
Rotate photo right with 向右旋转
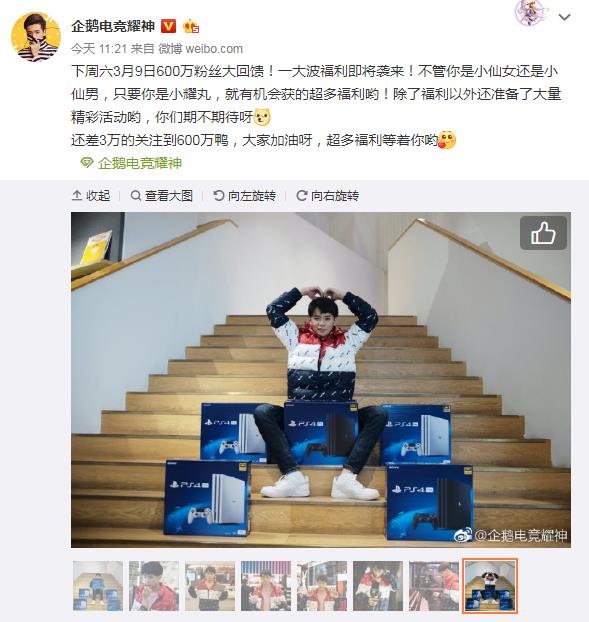328,196
